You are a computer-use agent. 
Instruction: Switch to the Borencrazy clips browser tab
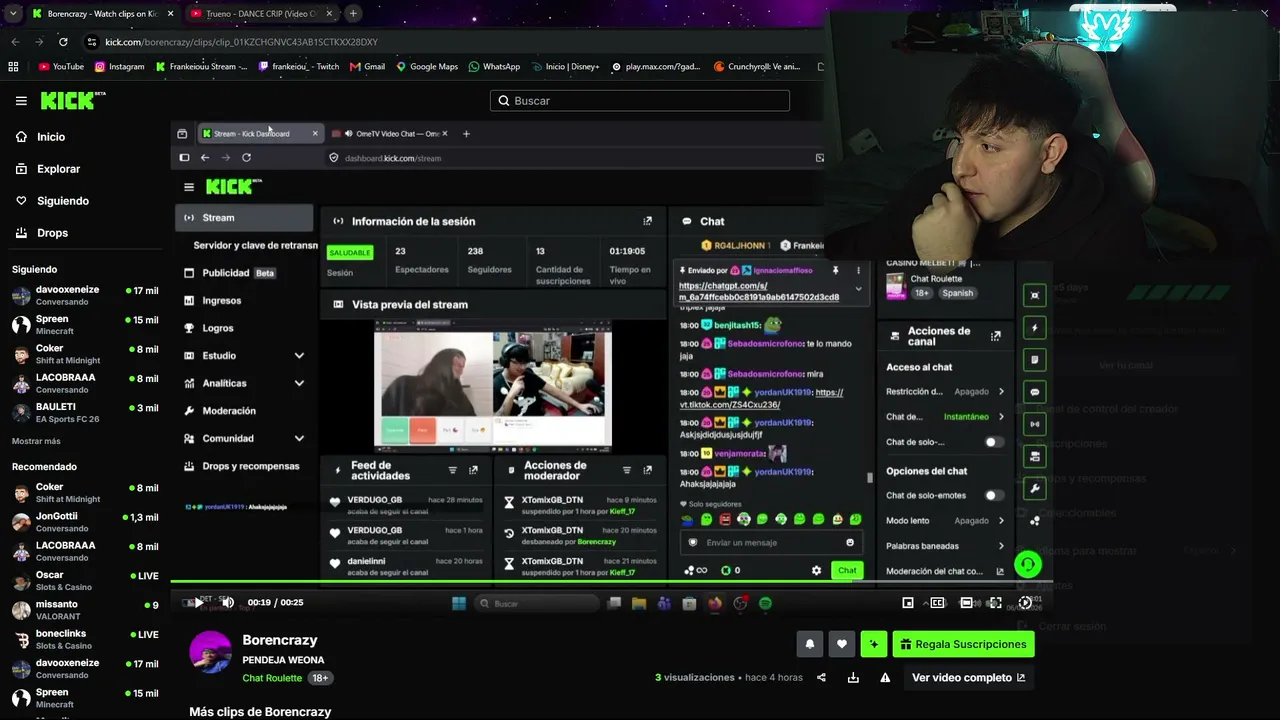[x=104, y=14]
